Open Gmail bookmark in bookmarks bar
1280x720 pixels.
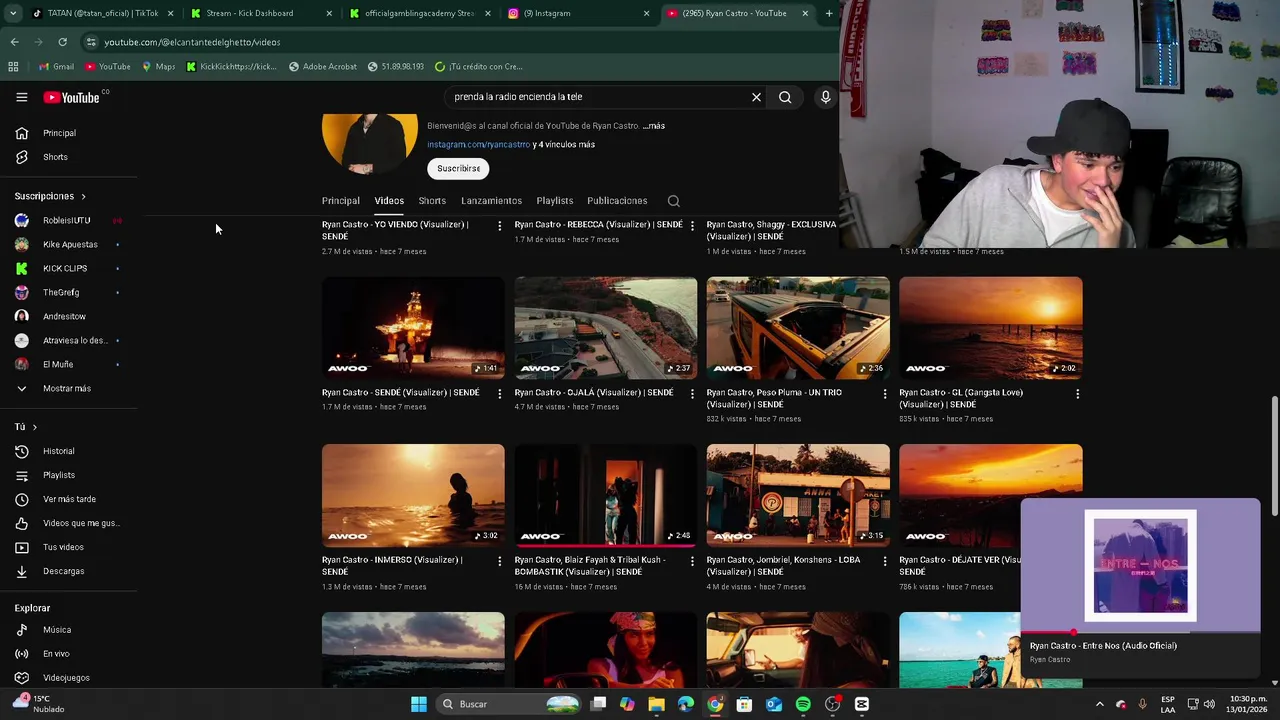click(x=56, y=67)
